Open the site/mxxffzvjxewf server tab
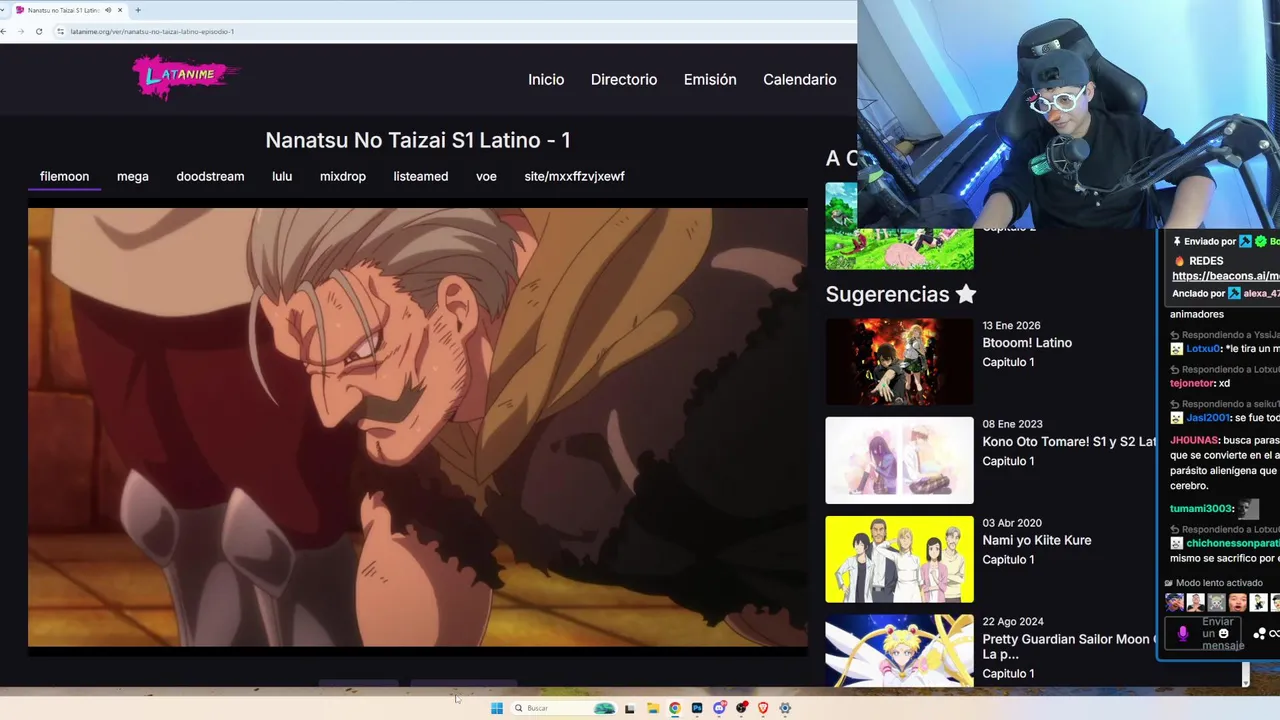 pyautogui.click(x=574, y=176)
